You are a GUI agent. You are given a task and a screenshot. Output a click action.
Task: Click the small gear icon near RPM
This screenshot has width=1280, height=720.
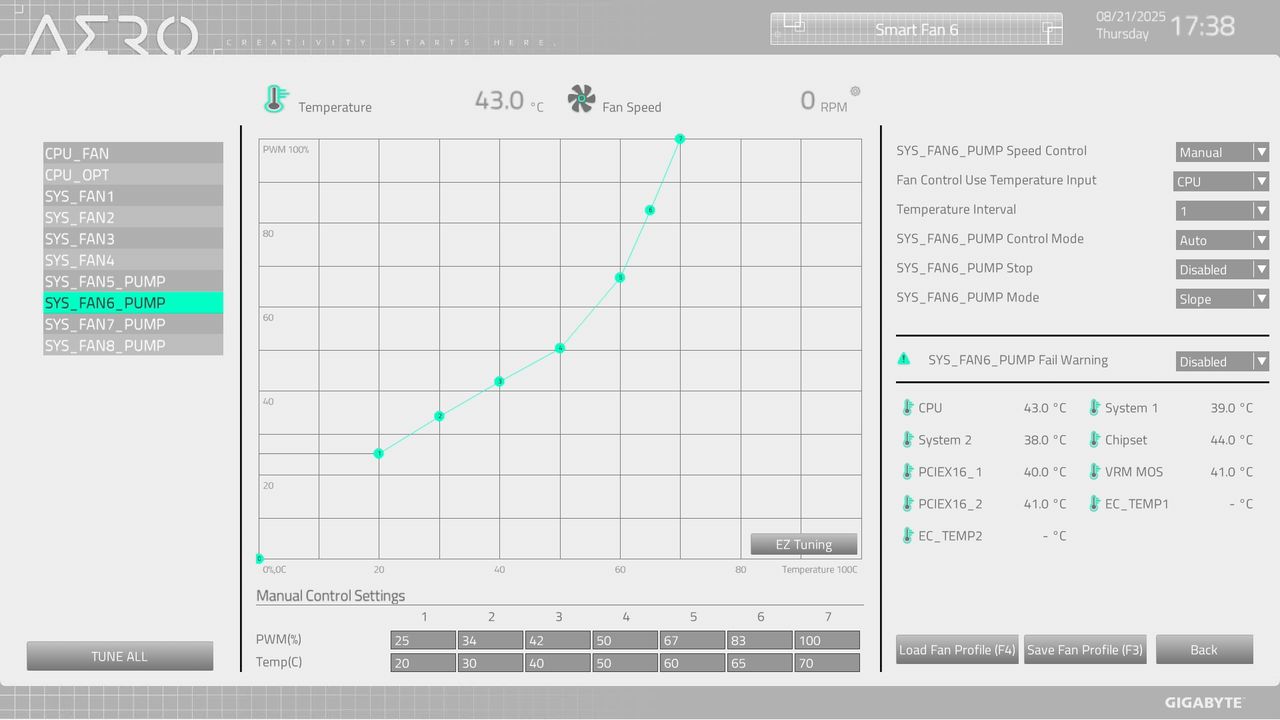(855, 91)
